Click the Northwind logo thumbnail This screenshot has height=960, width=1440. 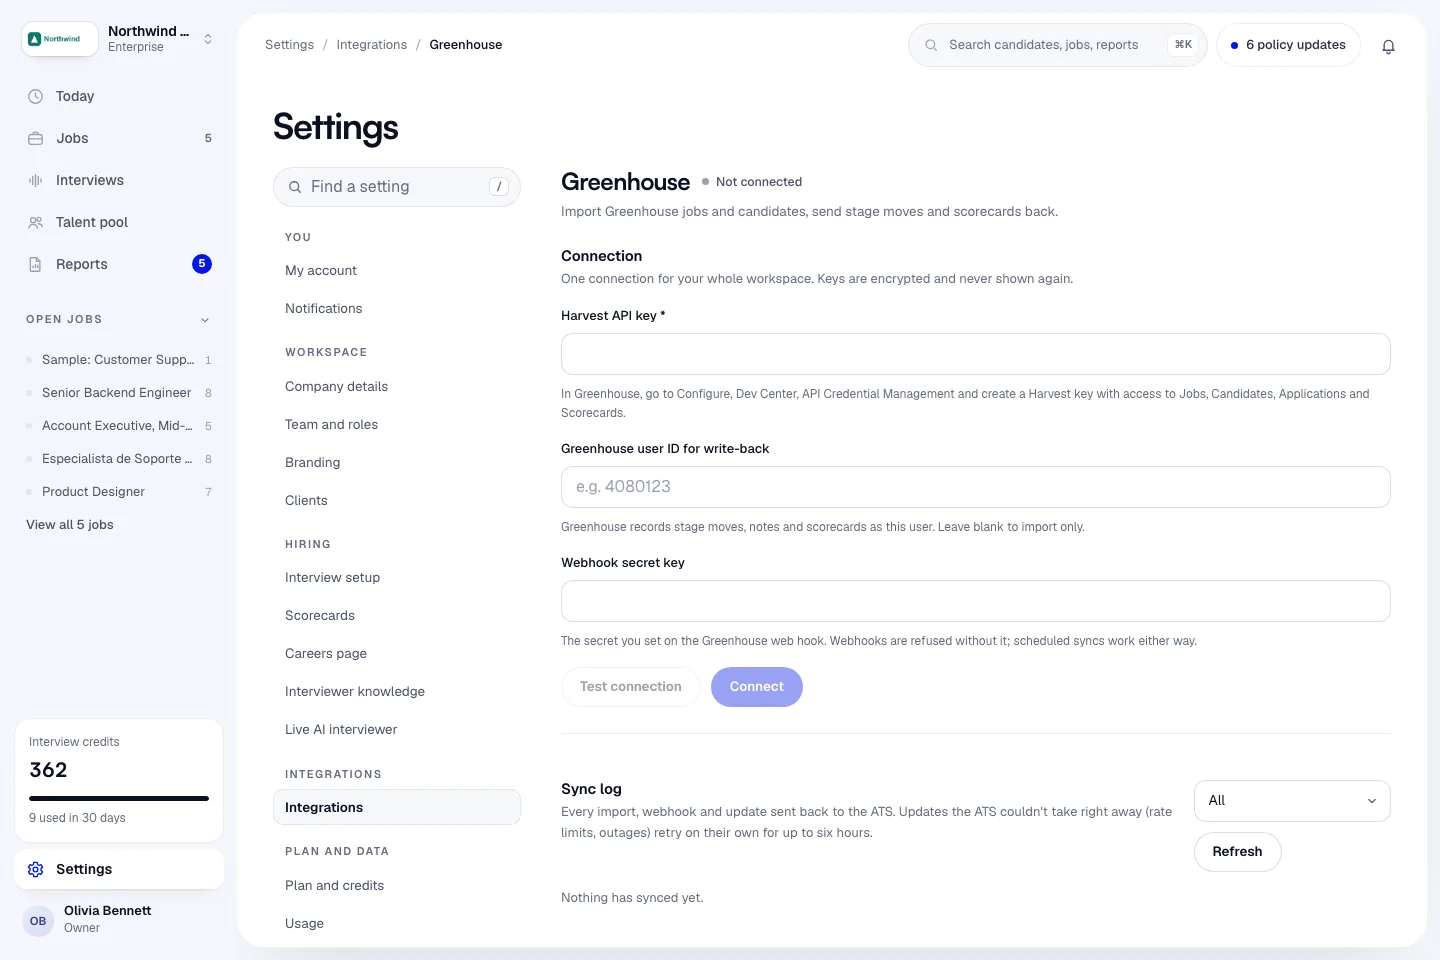coord(60,39)
